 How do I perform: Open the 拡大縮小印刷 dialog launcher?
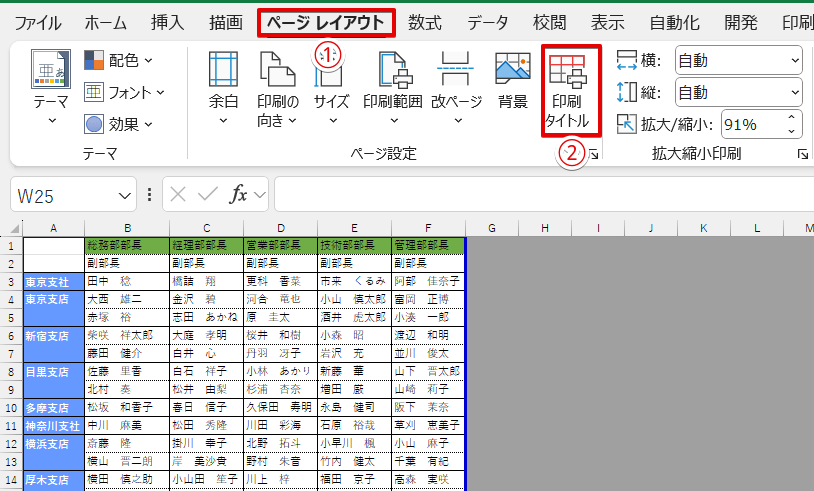803,154
